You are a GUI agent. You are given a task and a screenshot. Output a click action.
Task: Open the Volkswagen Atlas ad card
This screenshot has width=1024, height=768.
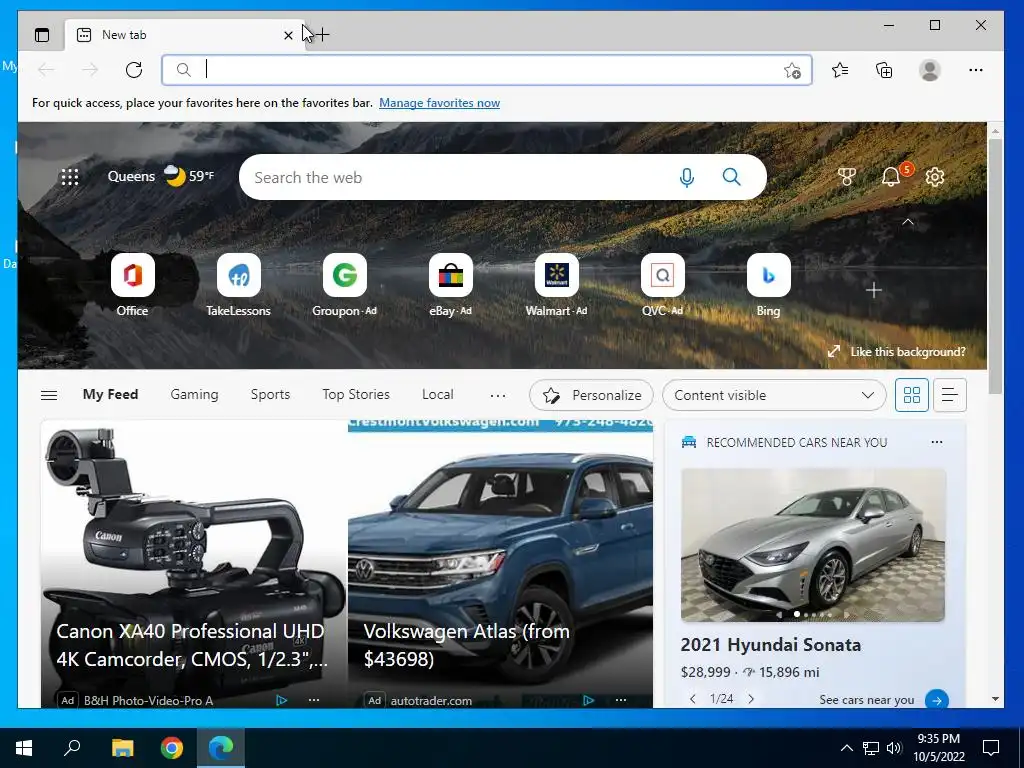500,564
